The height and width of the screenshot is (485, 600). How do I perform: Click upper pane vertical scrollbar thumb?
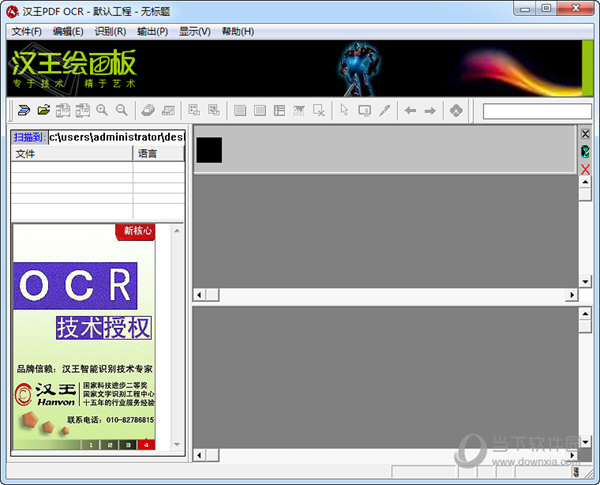pyautogui.click(x=585, y=194)
